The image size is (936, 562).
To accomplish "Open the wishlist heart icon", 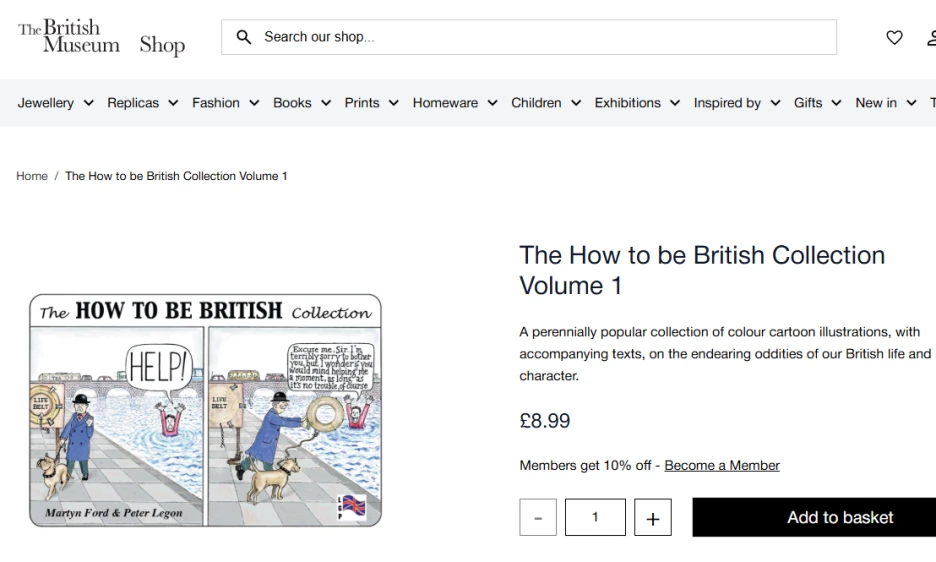I will pyautogui.click(x=894, y=37).
